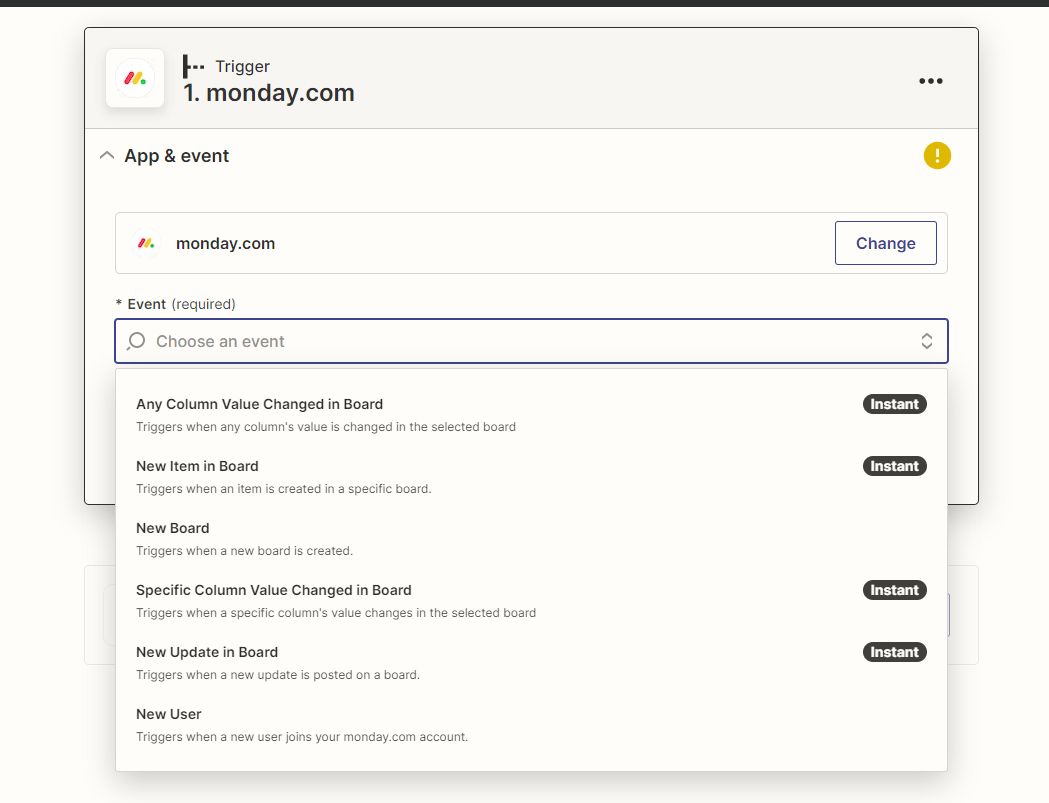The width and height of the screenshot is (1049, 803).
Task: Click the search magnifier icon in event field
Action: 136,341
